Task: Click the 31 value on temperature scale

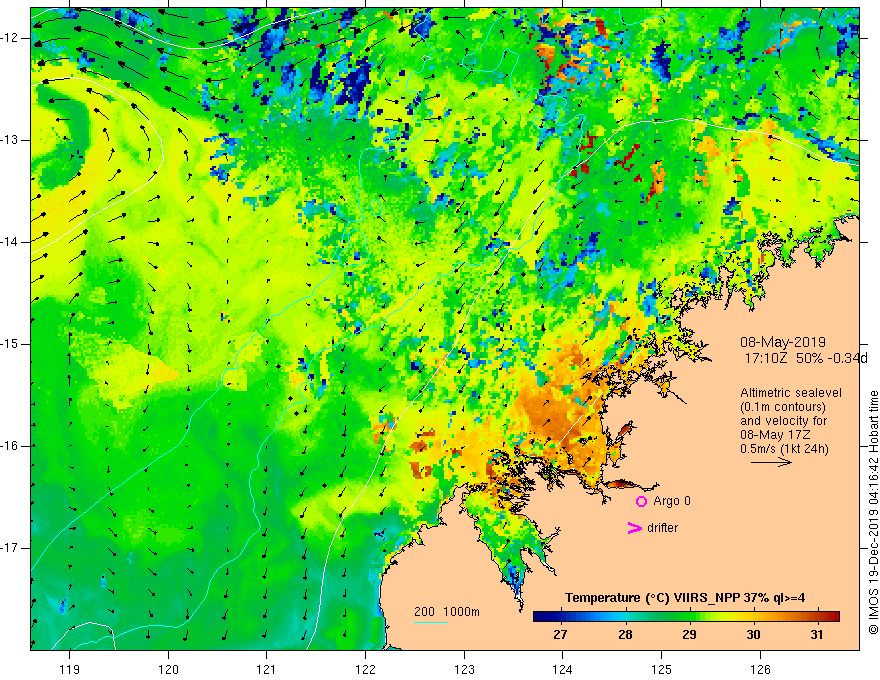Action: click(x=817, y=635)
